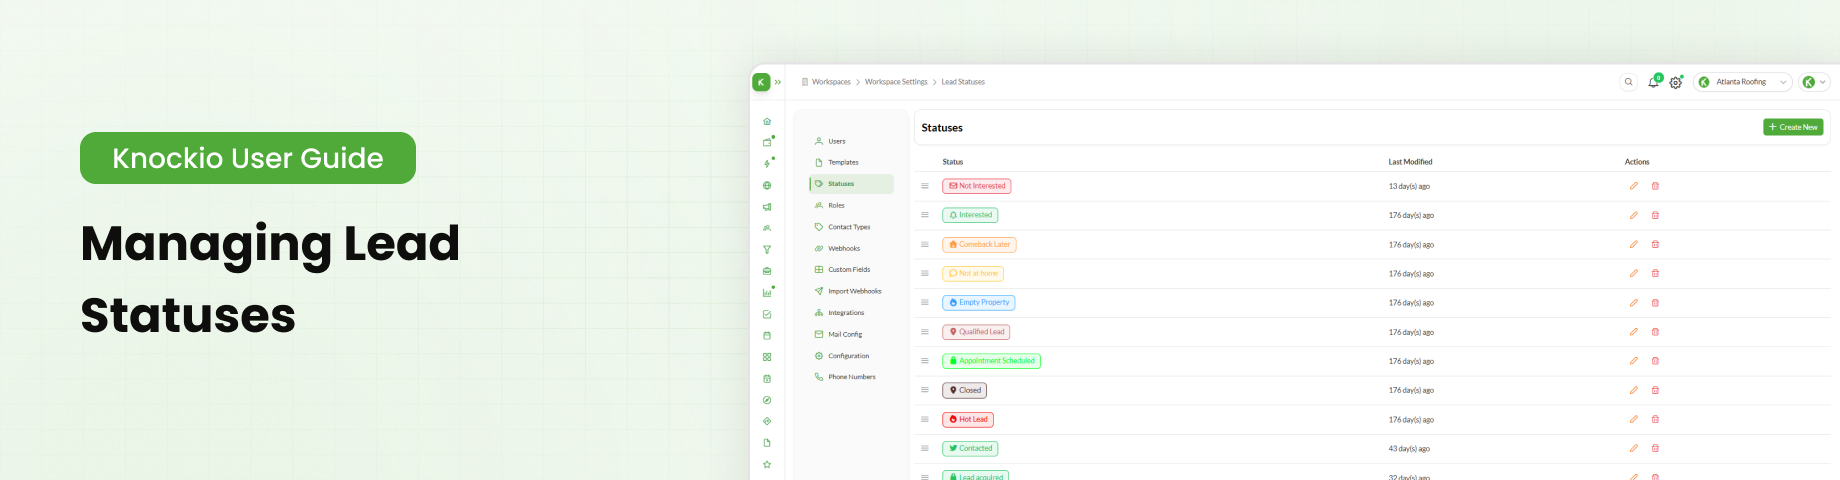Click drag handle of Closed row

point(925,390)
